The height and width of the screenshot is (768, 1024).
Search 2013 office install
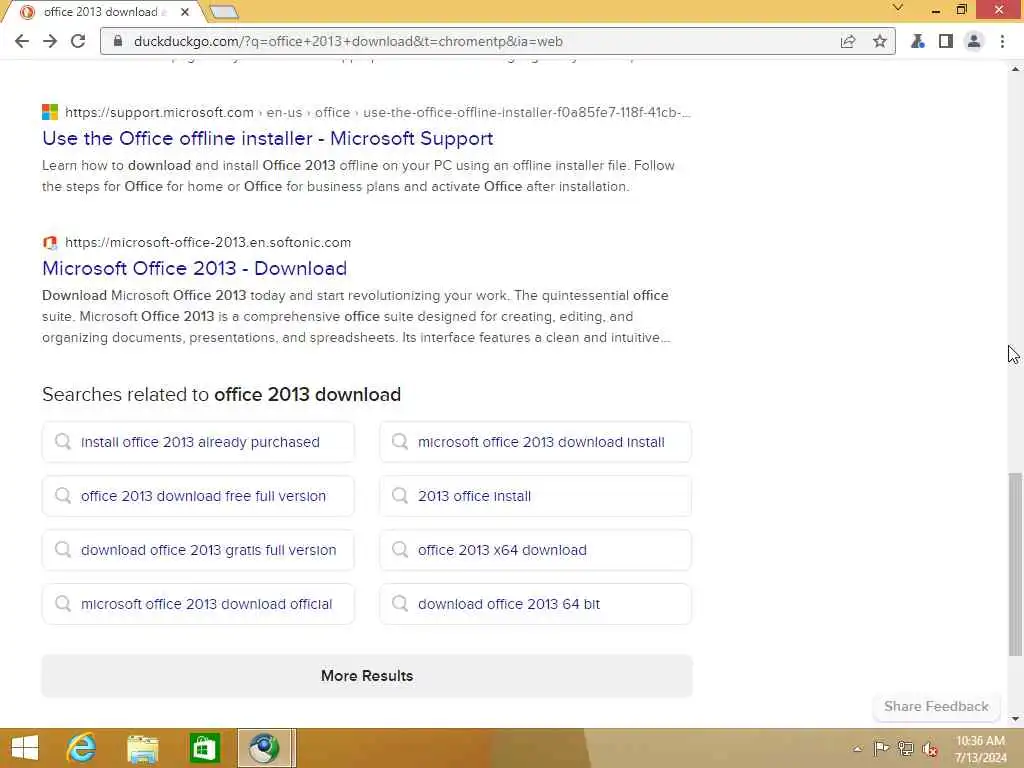535,496
